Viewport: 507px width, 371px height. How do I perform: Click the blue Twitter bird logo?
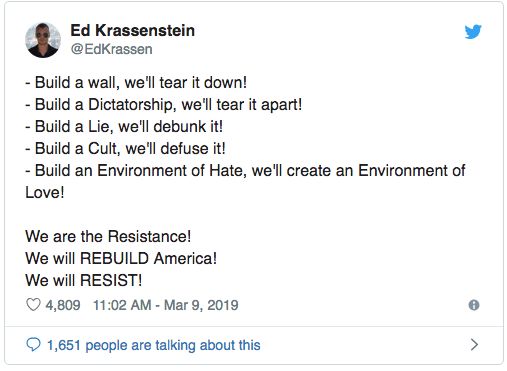pyautogui.click(x=473, y=32)
